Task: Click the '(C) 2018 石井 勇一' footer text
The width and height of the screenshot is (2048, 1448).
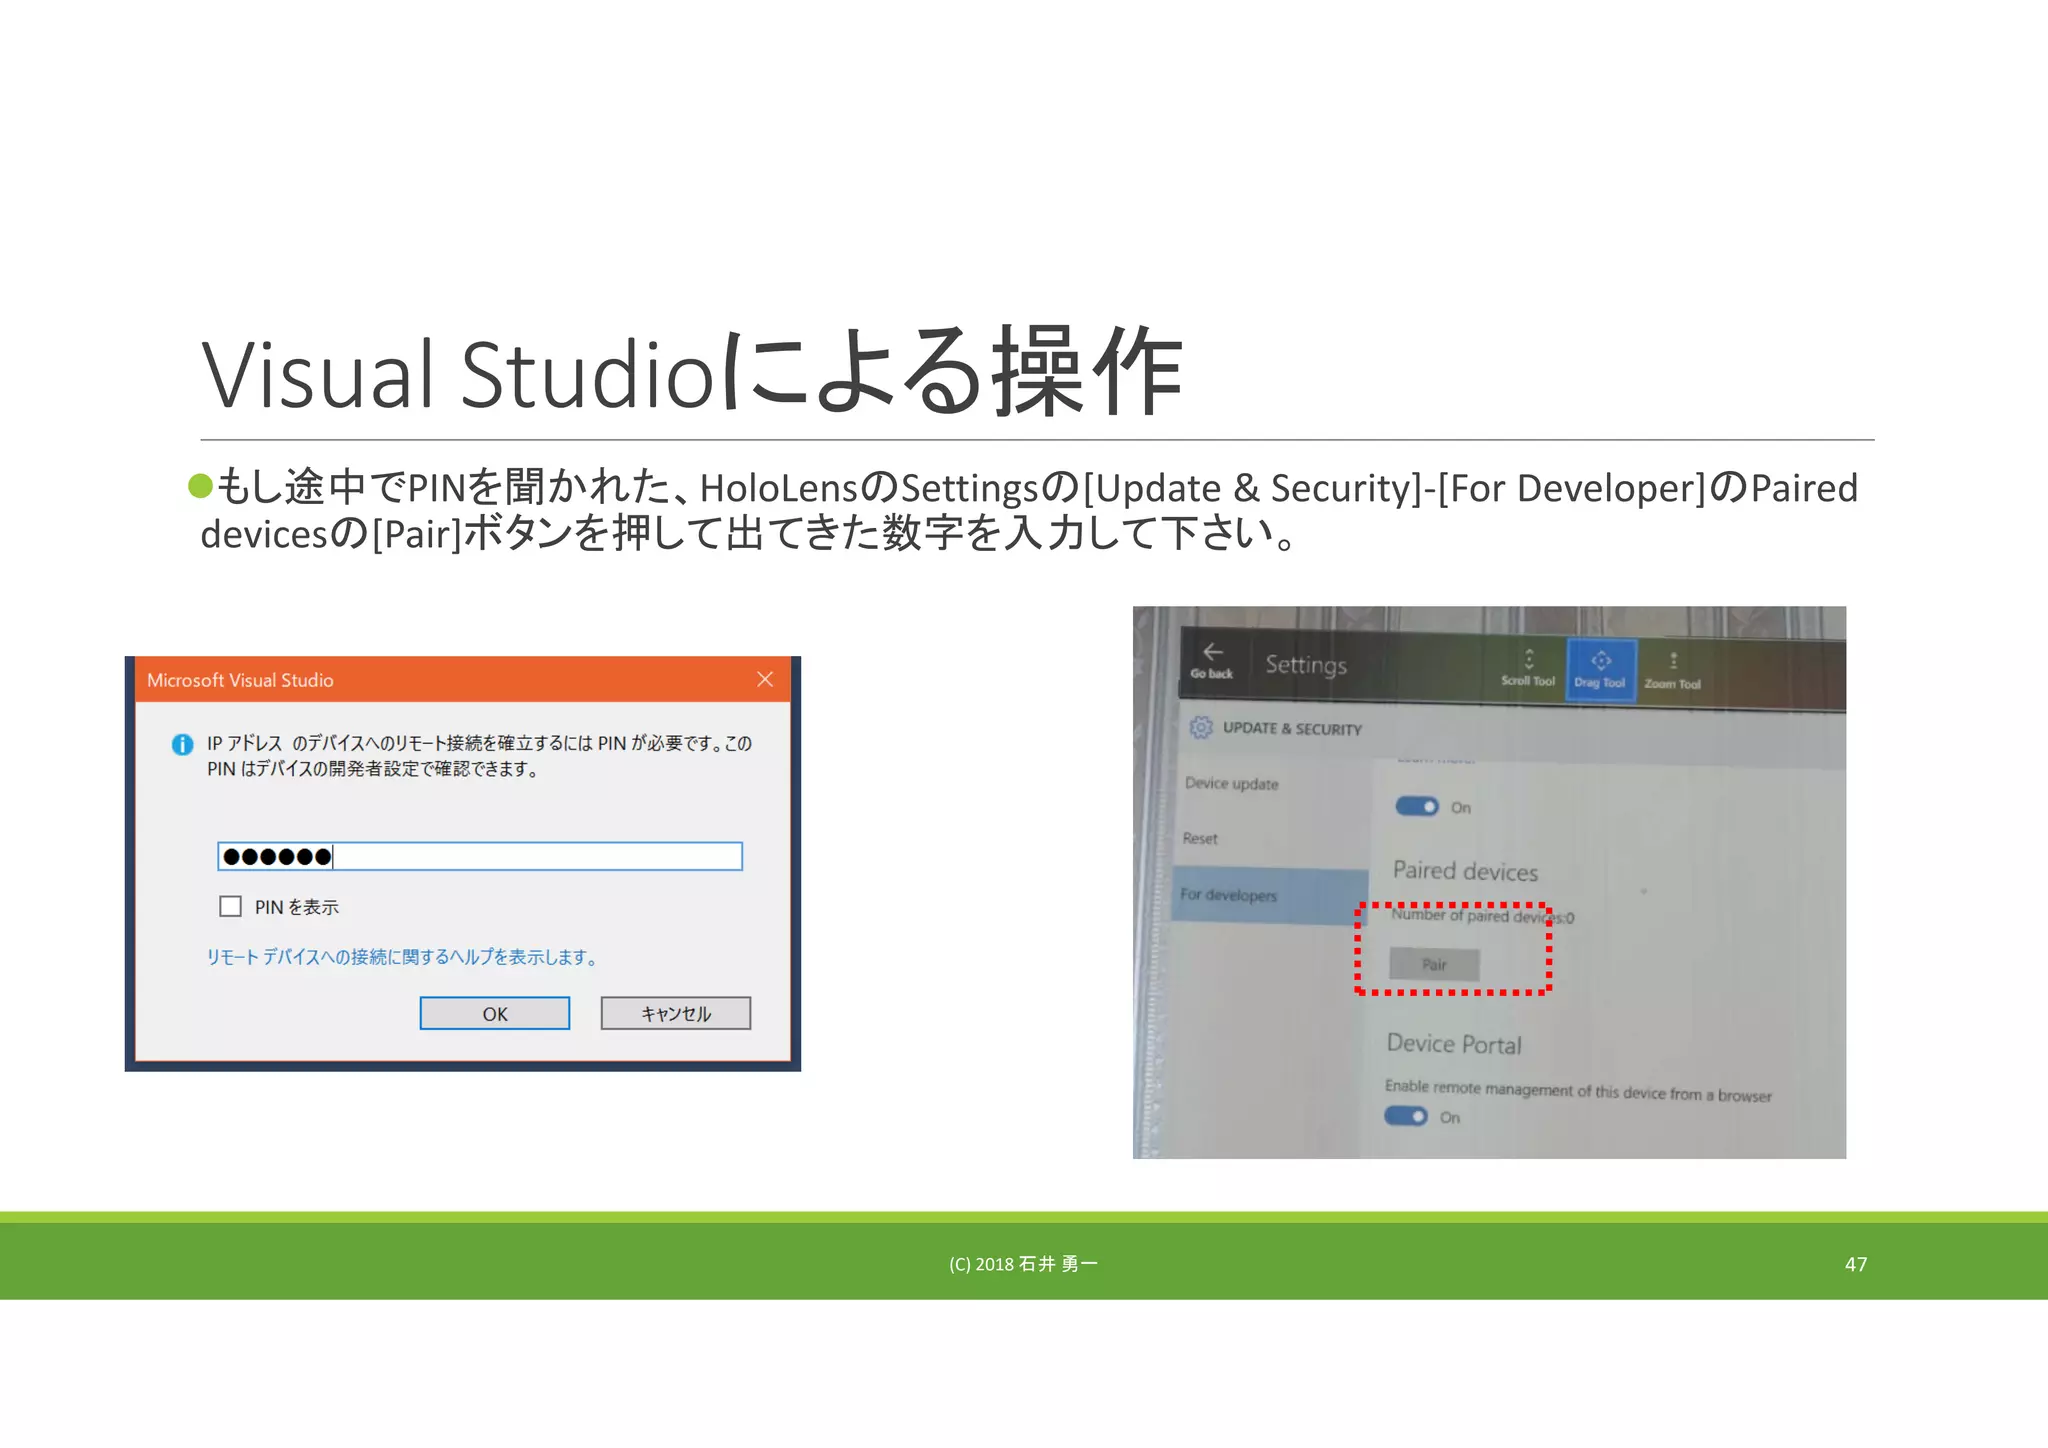Action: pyautogui.click(x=1023, y=1264)
